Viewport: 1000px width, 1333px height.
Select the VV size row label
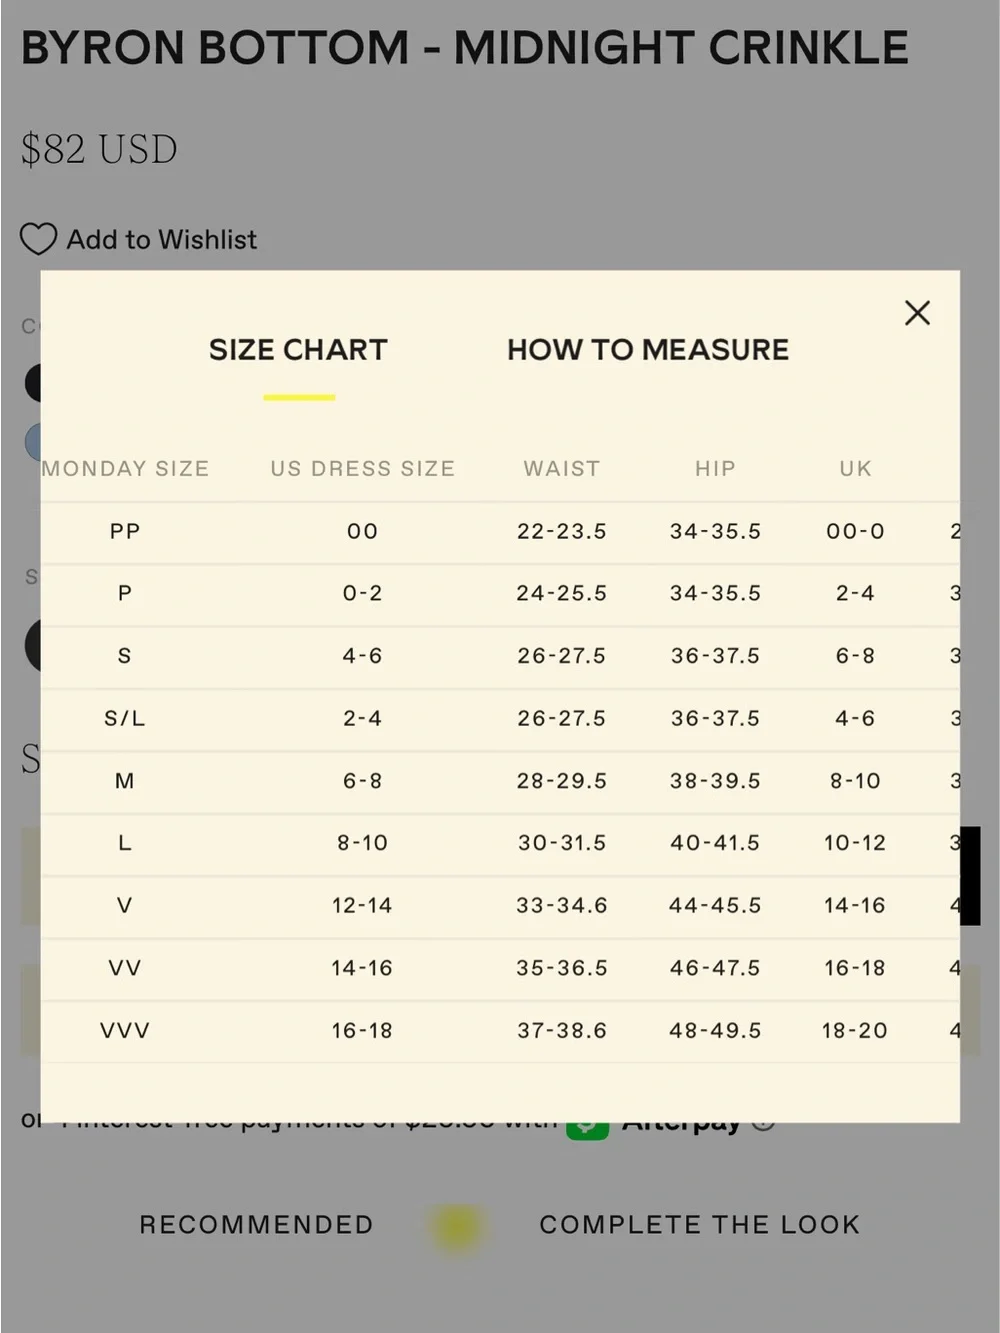pyautogui.click(x=125, y=968)
